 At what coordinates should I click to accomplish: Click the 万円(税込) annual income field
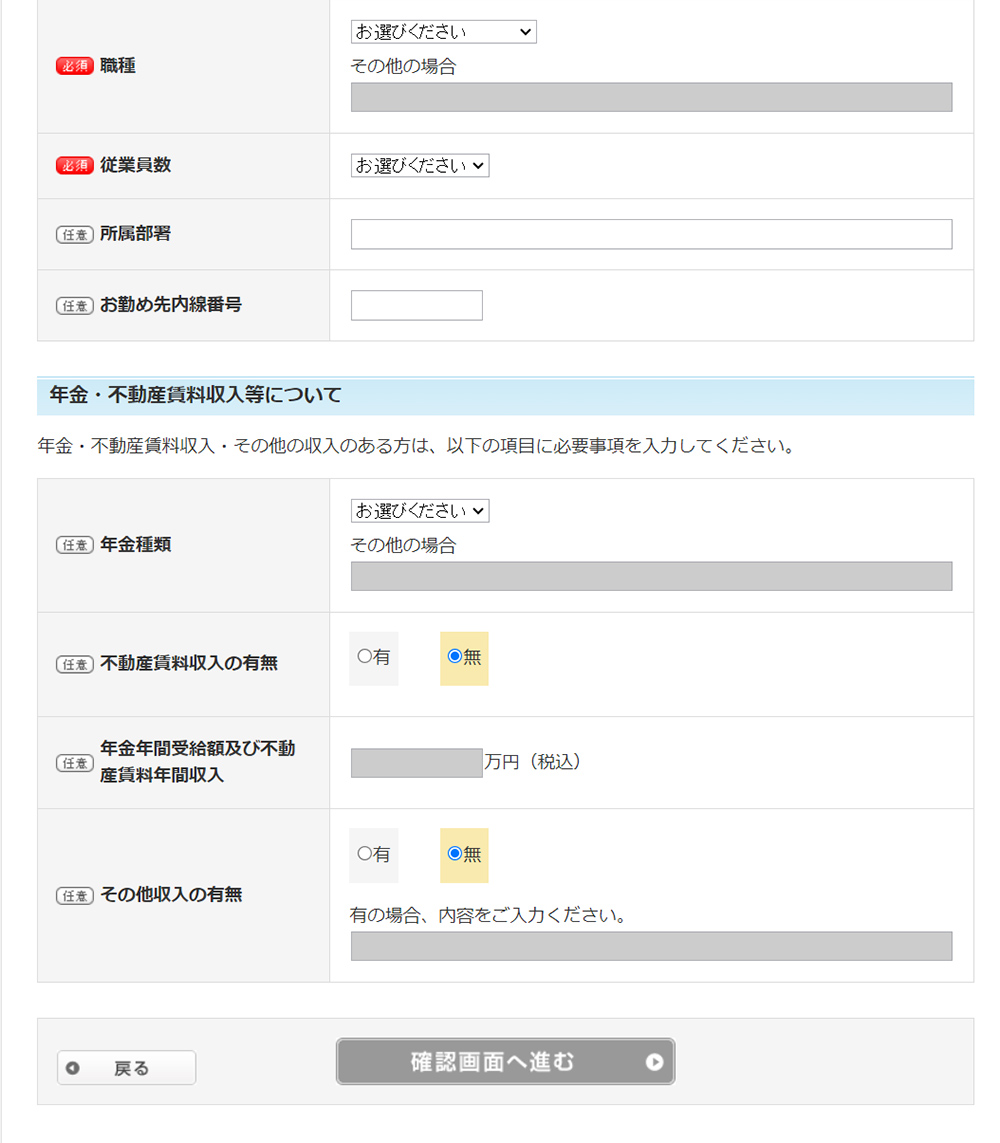[416, 763]
